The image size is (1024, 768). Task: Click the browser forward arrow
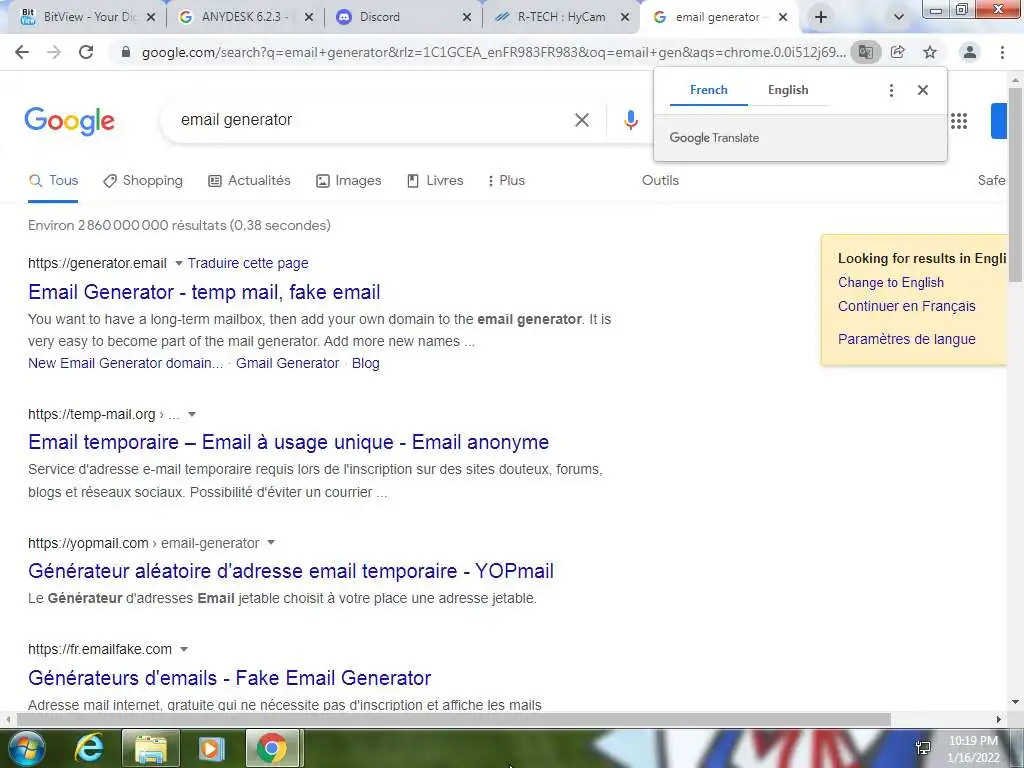[54, 52]
